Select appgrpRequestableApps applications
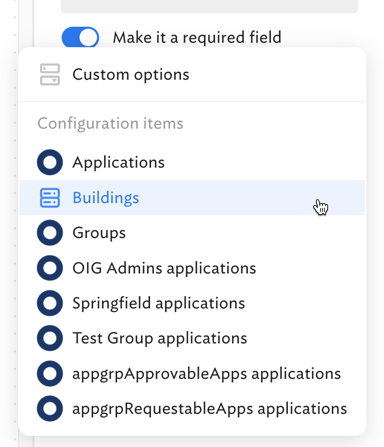The width and height of the screenshot is (384, 447). 192,409
